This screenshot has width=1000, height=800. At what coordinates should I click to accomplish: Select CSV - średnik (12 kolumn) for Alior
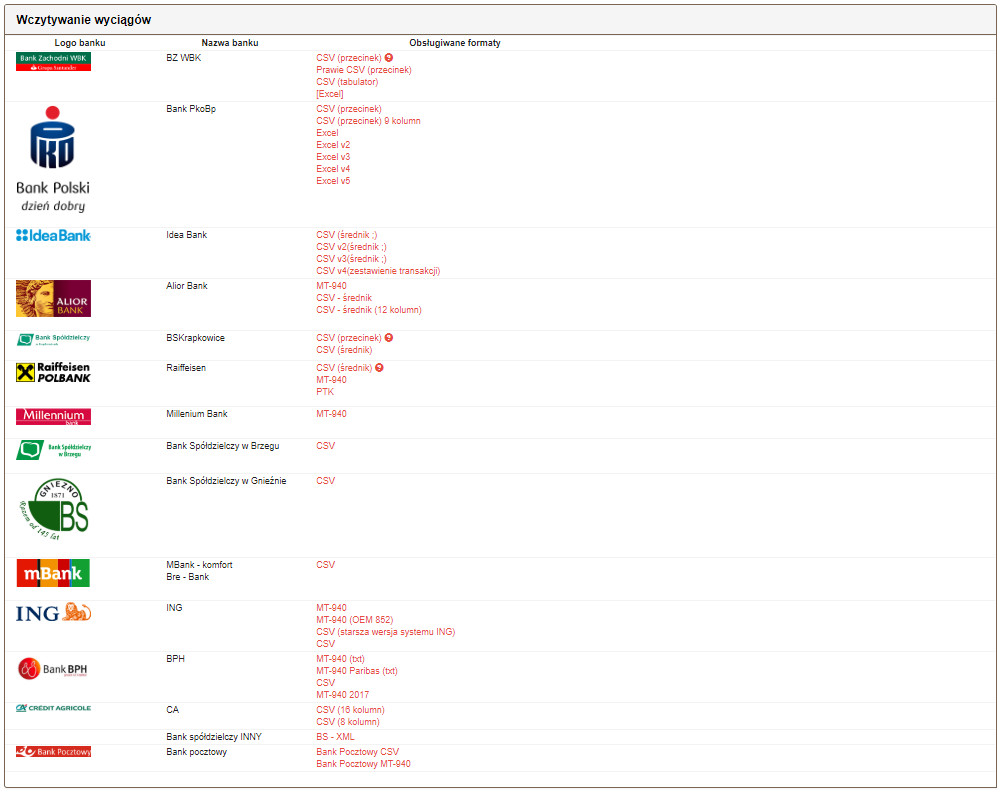(x=369, y=310)
